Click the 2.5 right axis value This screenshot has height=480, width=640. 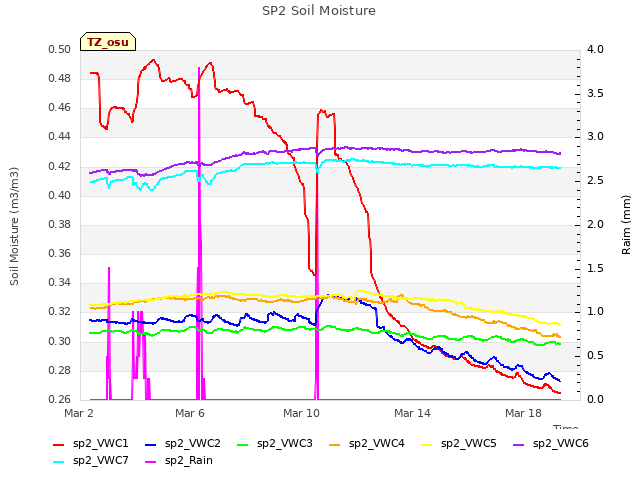pyautogui.click(x=595, y=181)
